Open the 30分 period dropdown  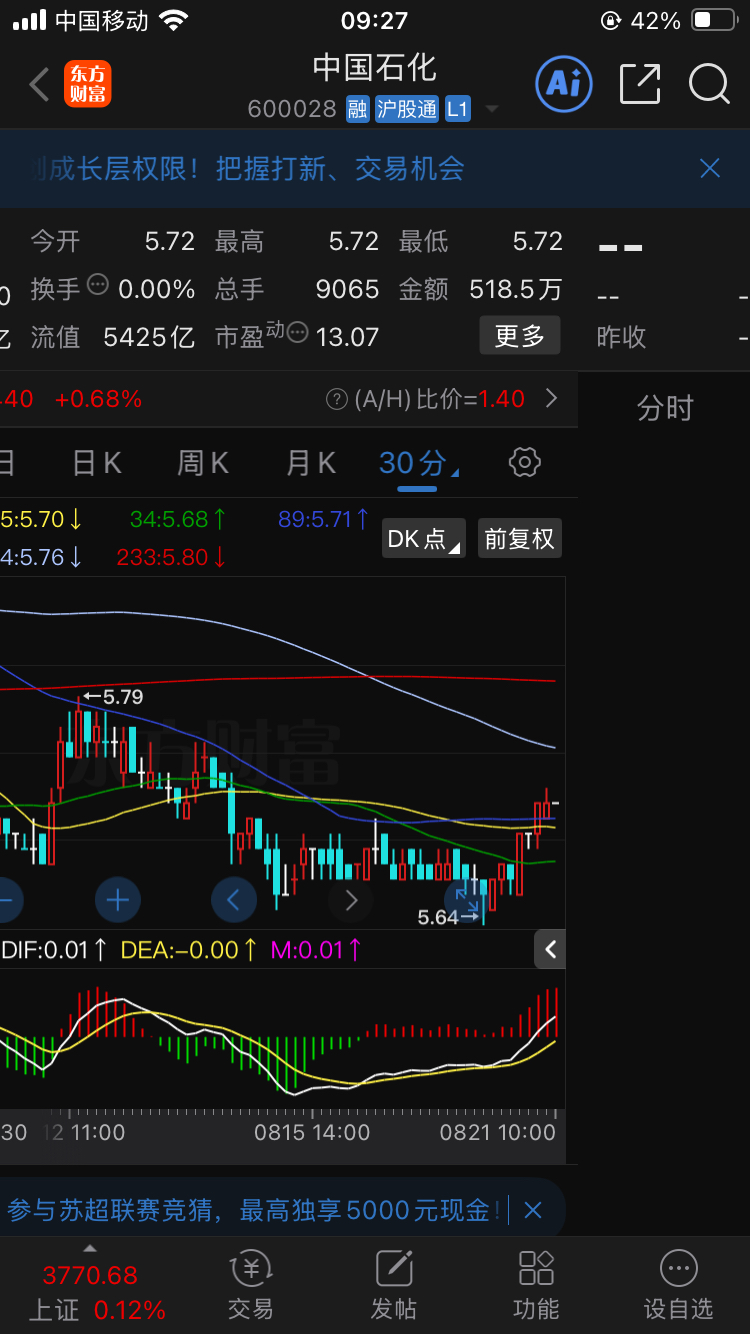418,463
